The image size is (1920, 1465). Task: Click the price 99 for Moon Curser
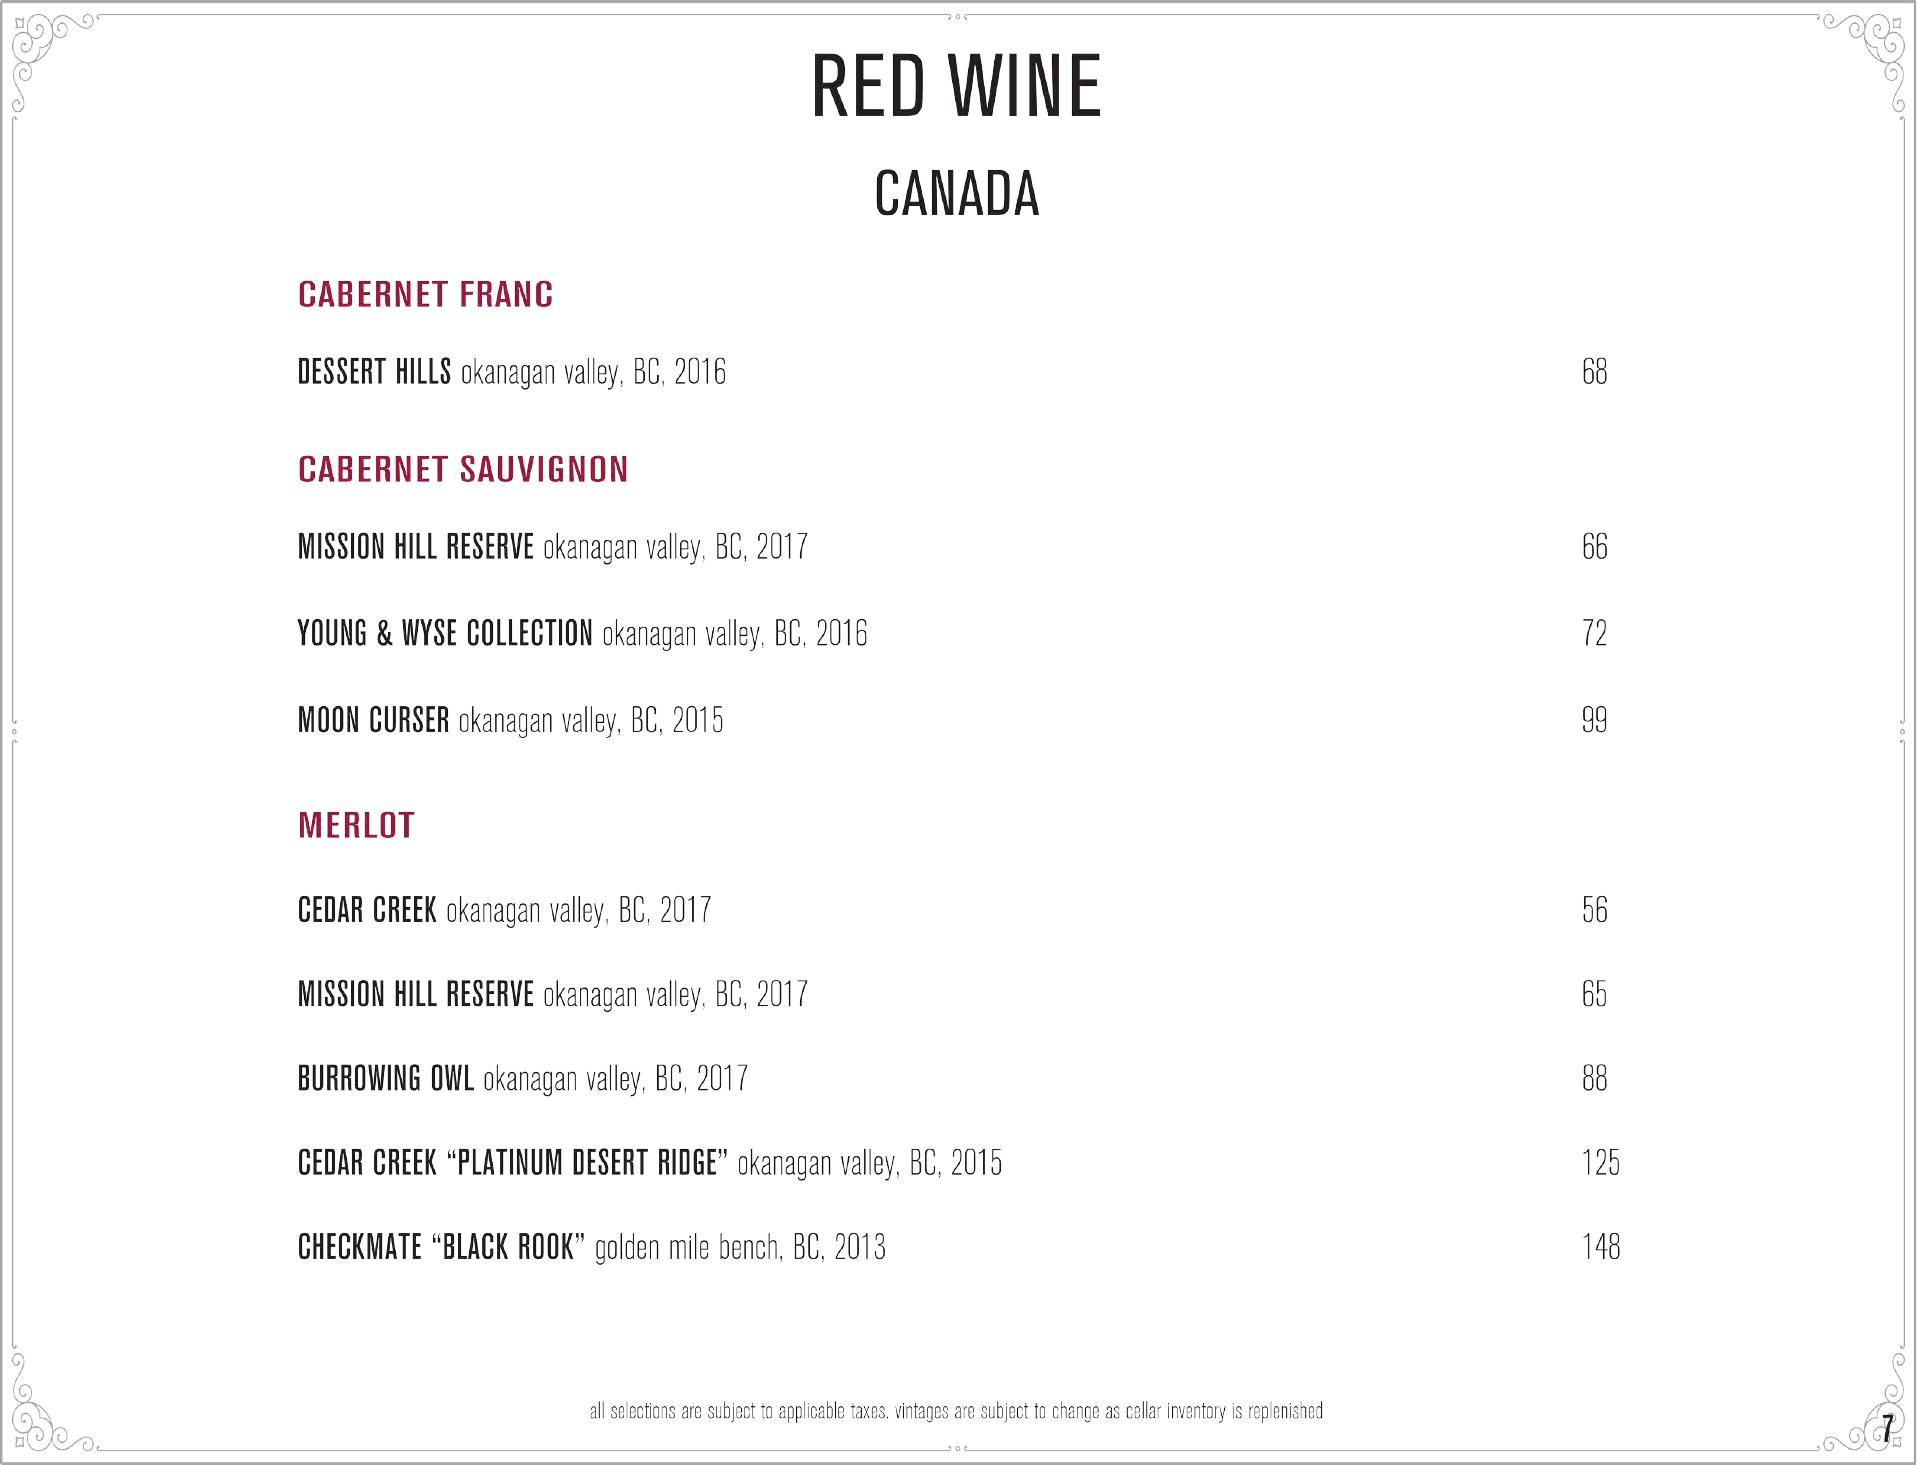[x=1595, y=720]
